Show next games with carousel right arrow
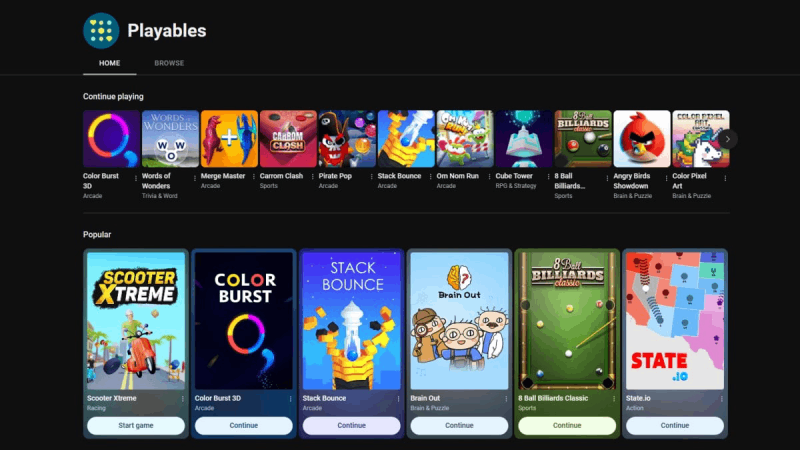 728,139
